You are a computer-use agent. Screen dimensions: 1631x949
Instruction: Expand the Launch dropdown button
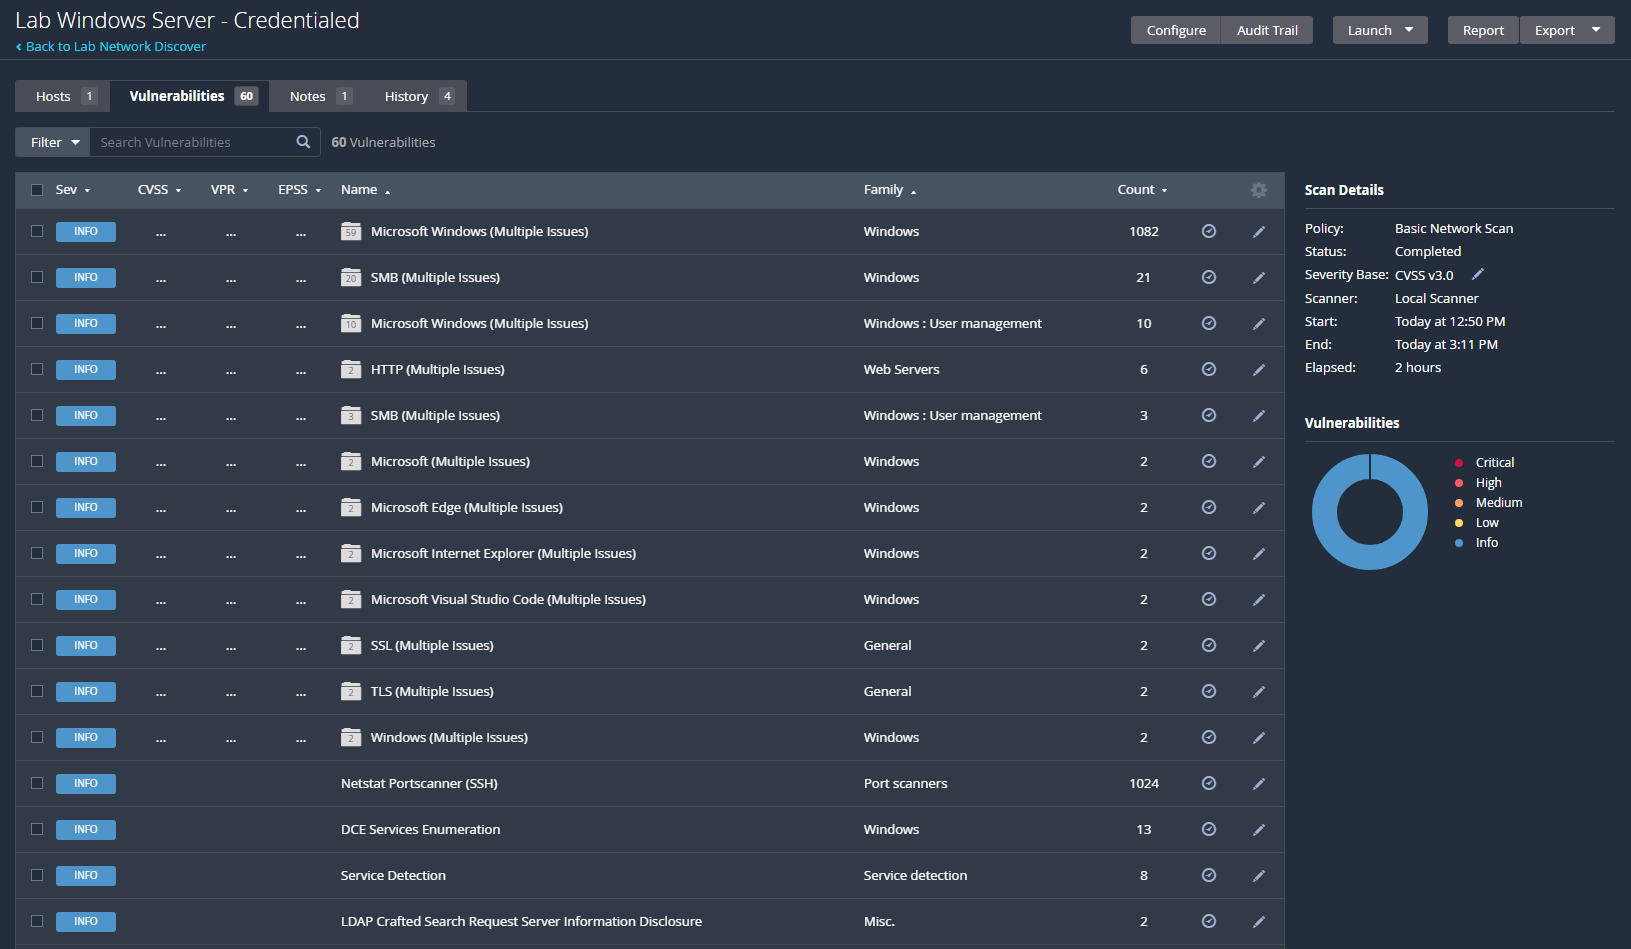(1380, 30)
